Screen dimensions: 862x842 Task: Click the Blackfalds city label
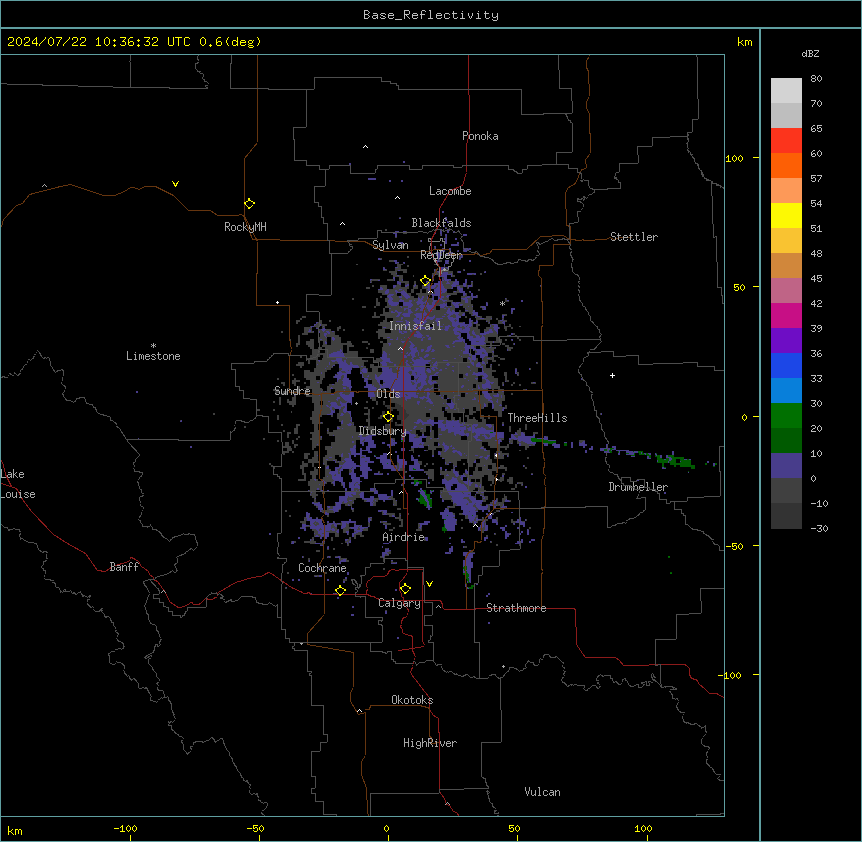441,223
